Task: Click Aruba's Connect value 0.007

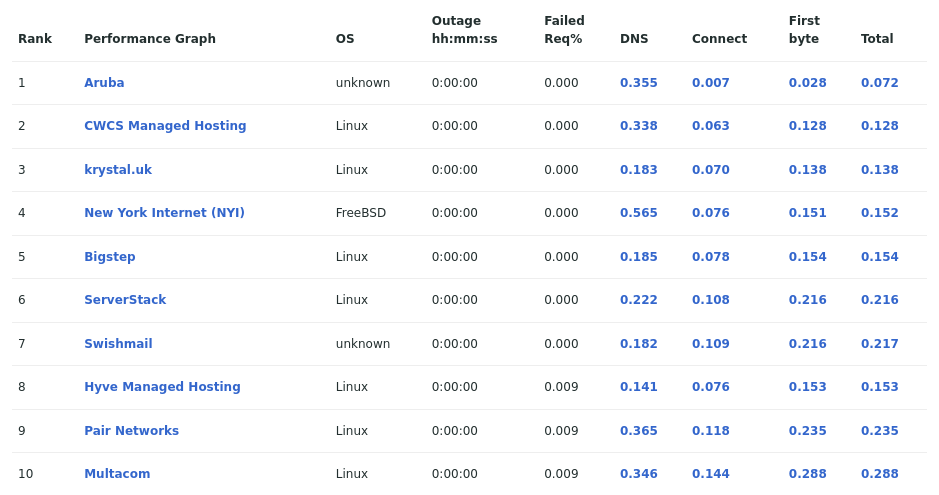Action: [711, 83]
